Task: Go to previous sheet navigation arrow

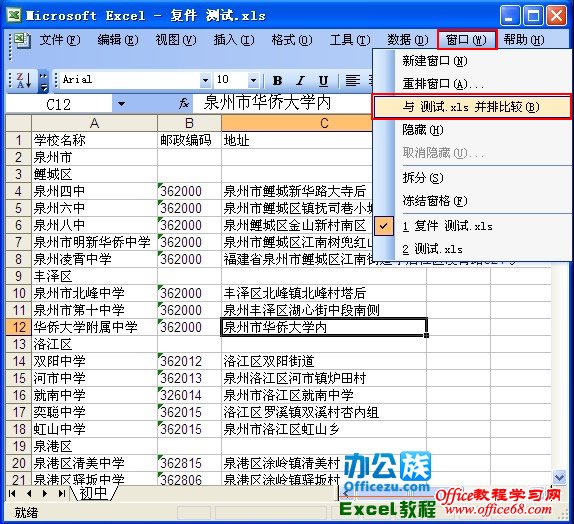Action: click(x=29, y=493)
